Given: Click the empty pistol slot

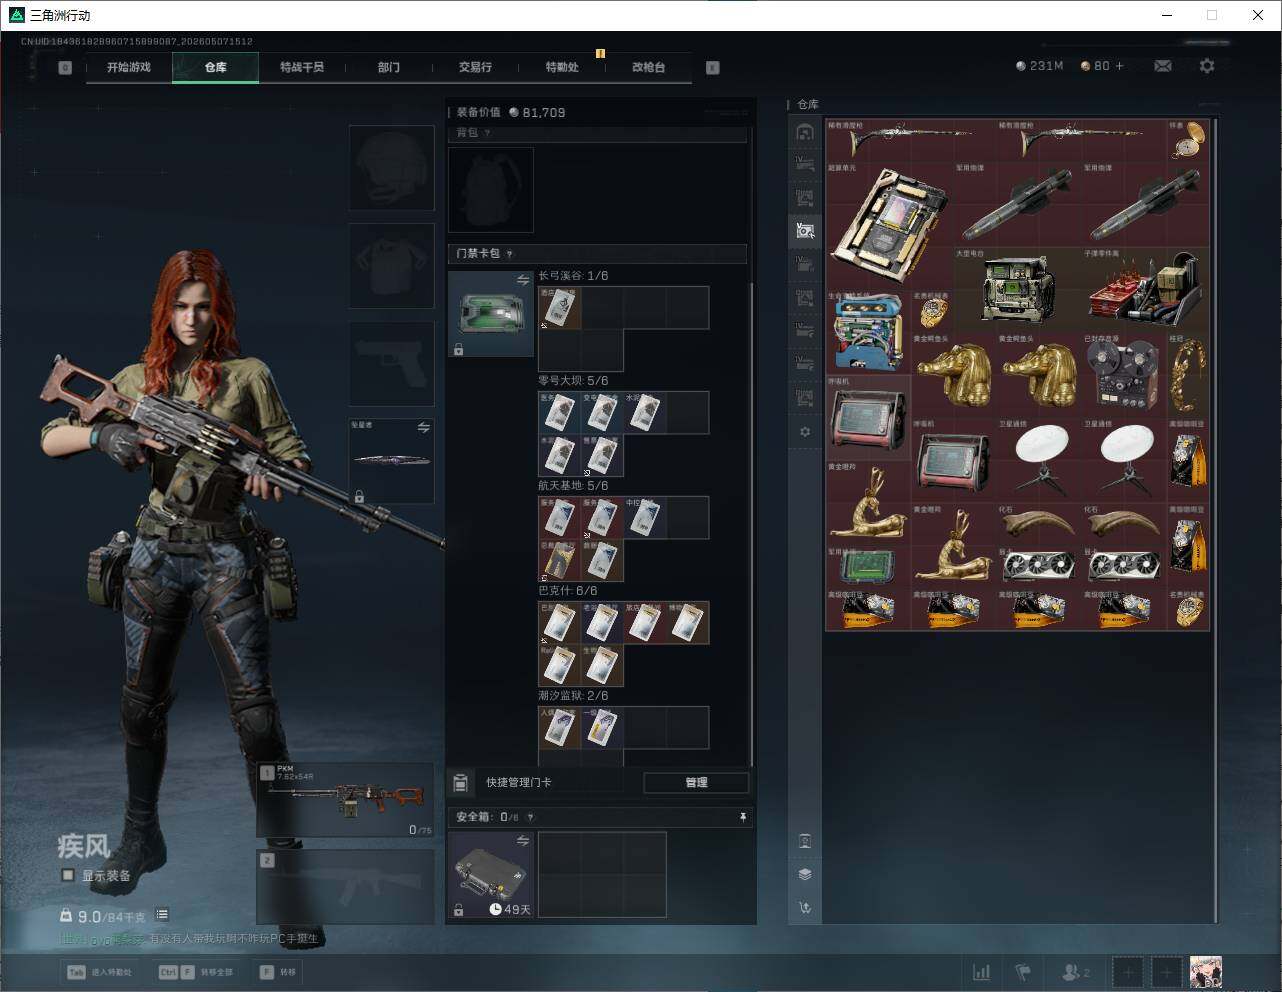Looking at the screenshot, I should [391, 363].
